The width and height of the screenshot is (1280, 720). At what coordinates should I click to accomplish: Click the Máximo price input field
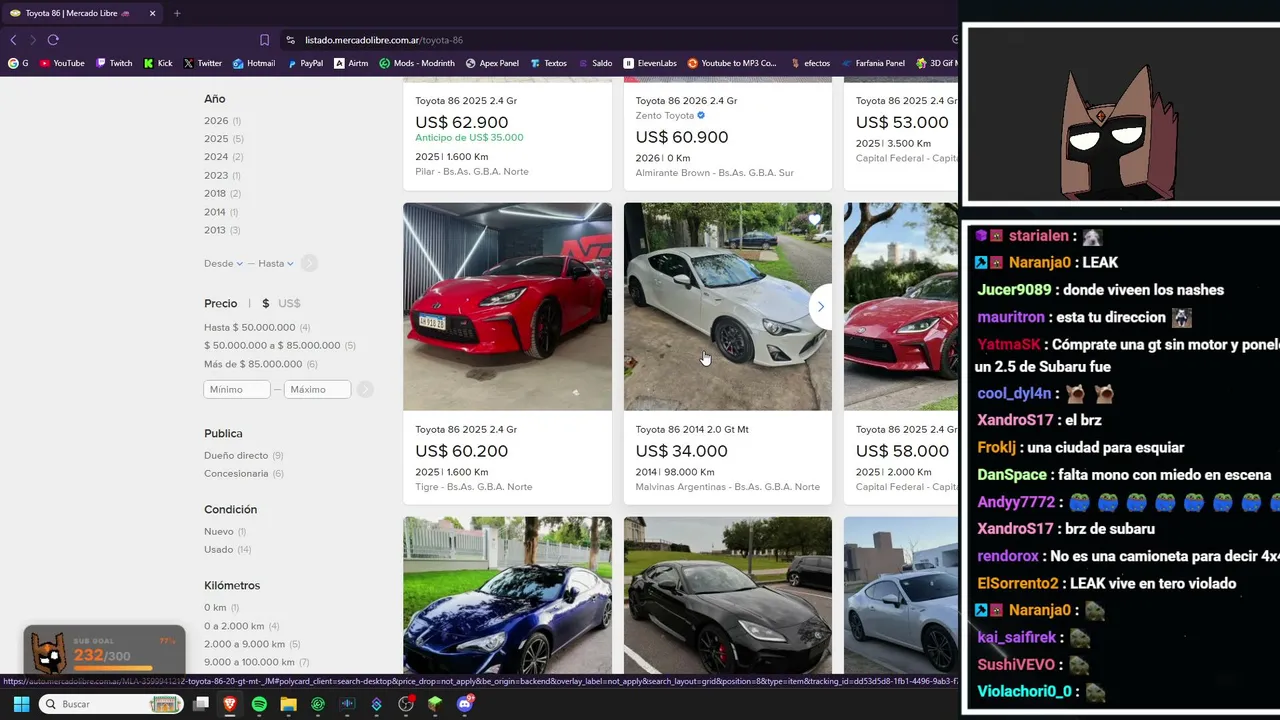pyautogui.click(x=318, y=389)
